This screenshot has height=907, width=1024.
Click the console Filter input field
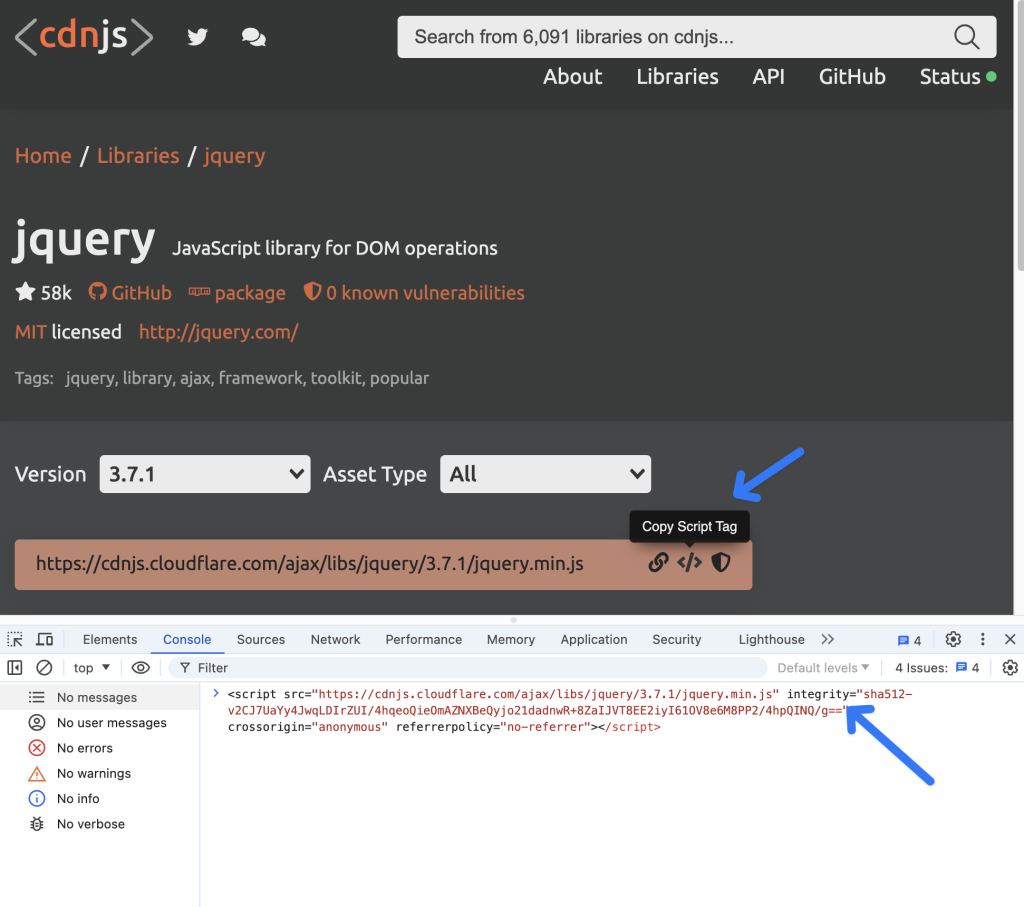pos(470,668)
